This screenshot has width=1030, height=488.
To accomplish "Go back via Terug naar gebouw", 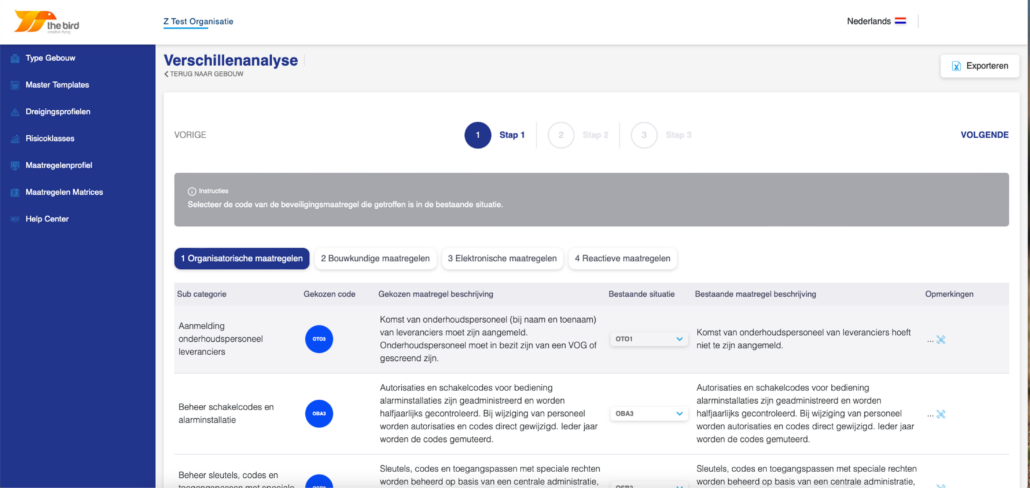I will tap(204, 74).
